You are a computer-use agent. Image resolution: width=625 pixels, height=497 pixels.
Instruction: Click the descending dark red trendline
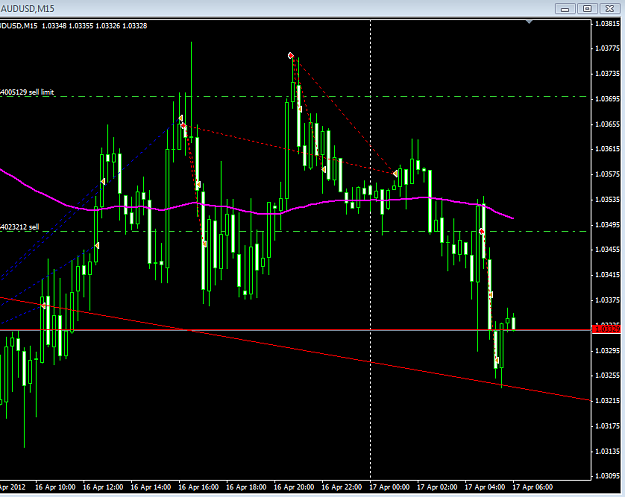pyautogui.click(x=295, y=349)
